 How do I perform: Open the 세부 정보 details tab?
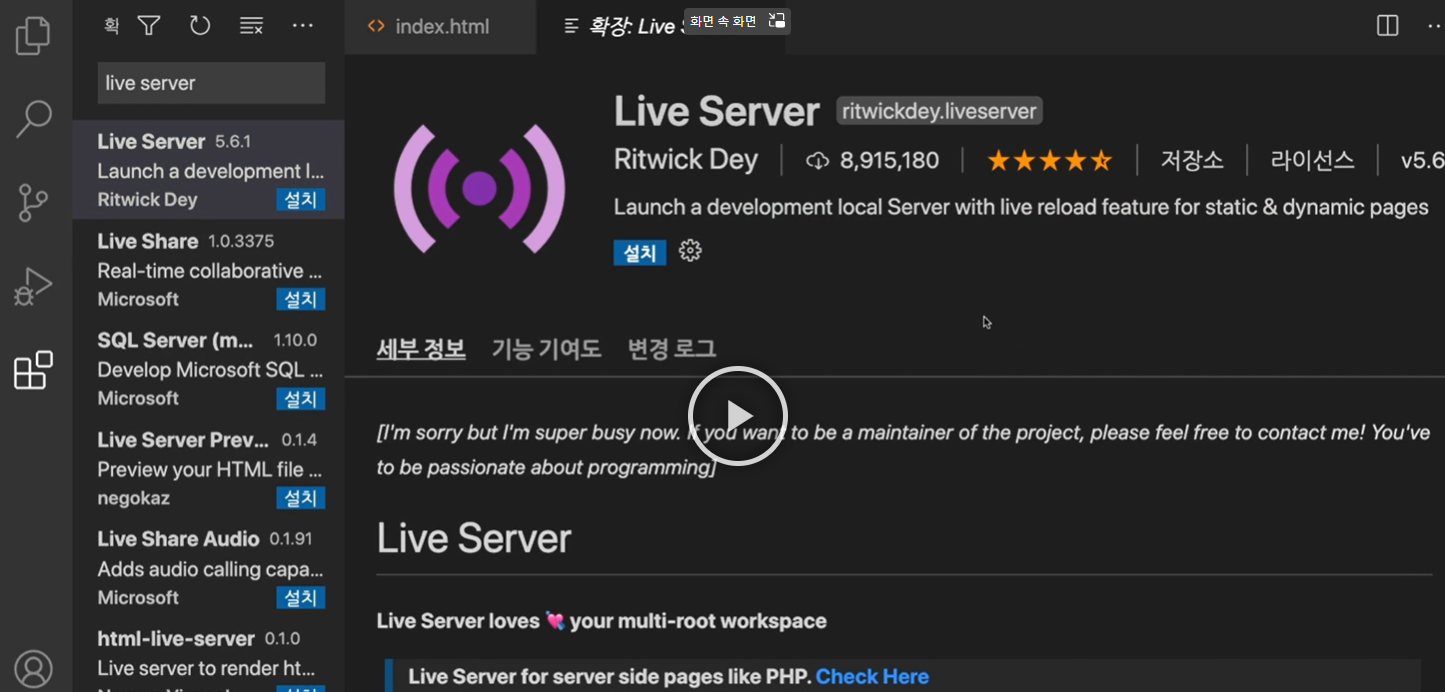(421, 349)
